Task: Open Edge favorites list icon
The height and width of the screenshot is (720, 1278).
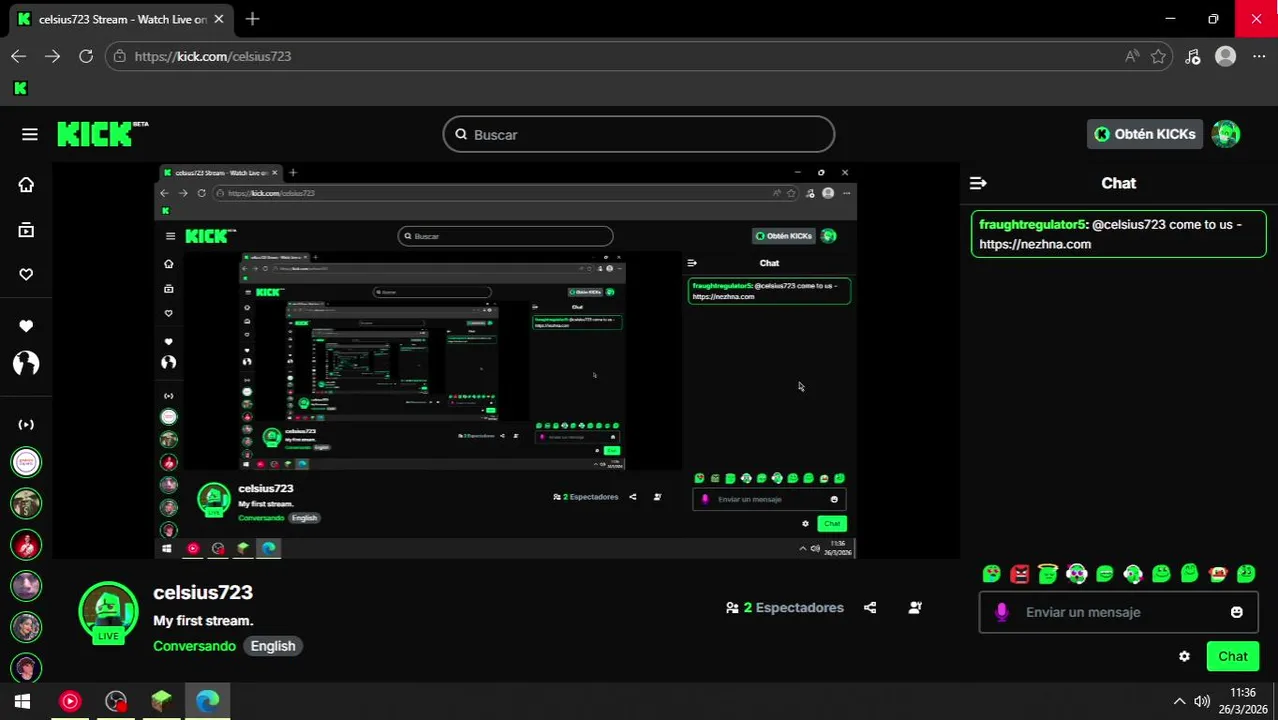Action: tap(1192, 56)
